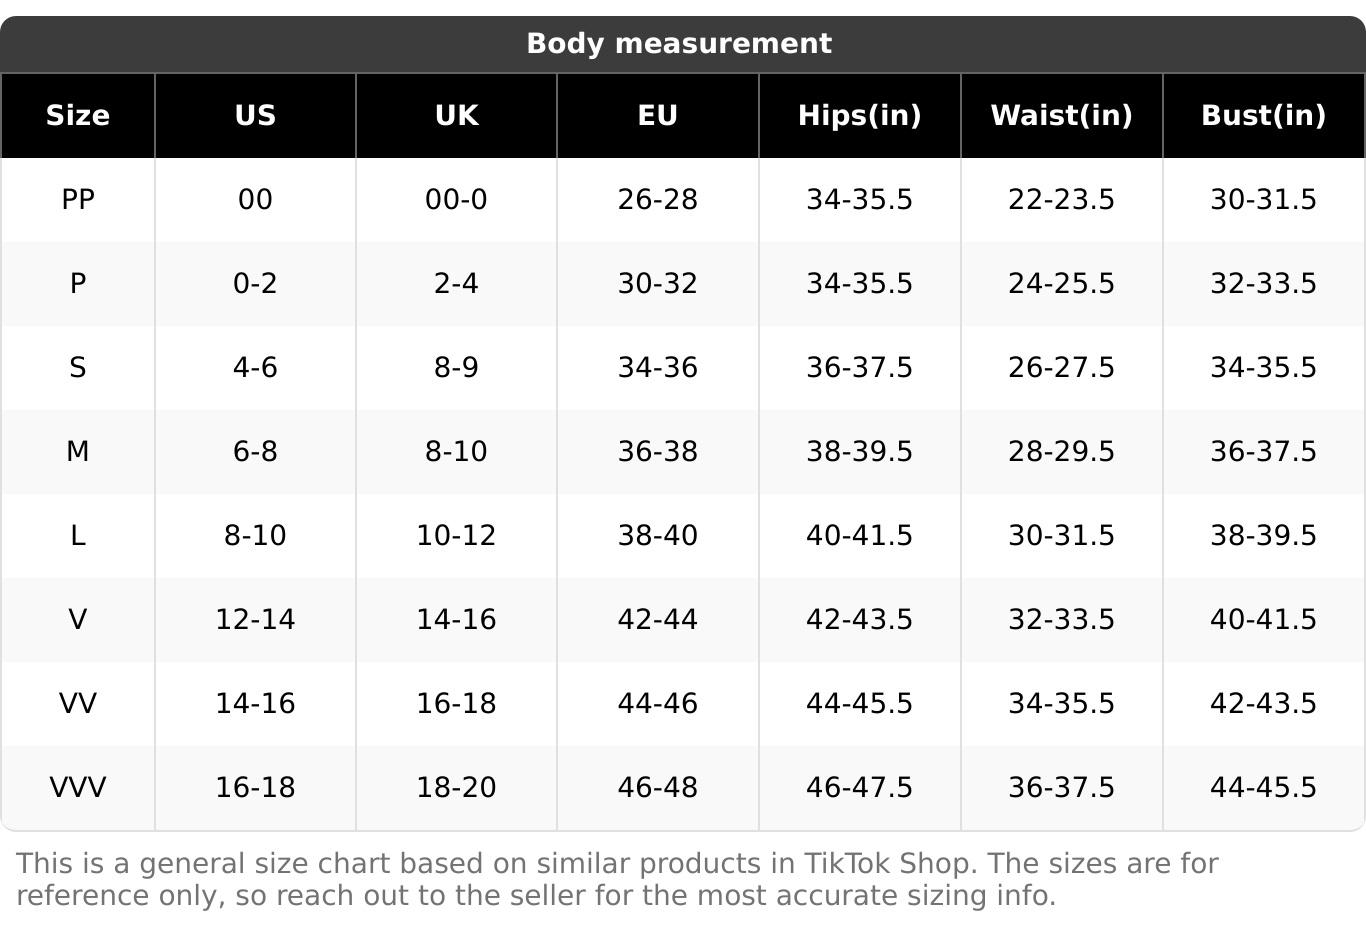Select EU value 46-48
Image resolution: width=1366 pixels, height=928 pixels.
(x=658, y=788)
